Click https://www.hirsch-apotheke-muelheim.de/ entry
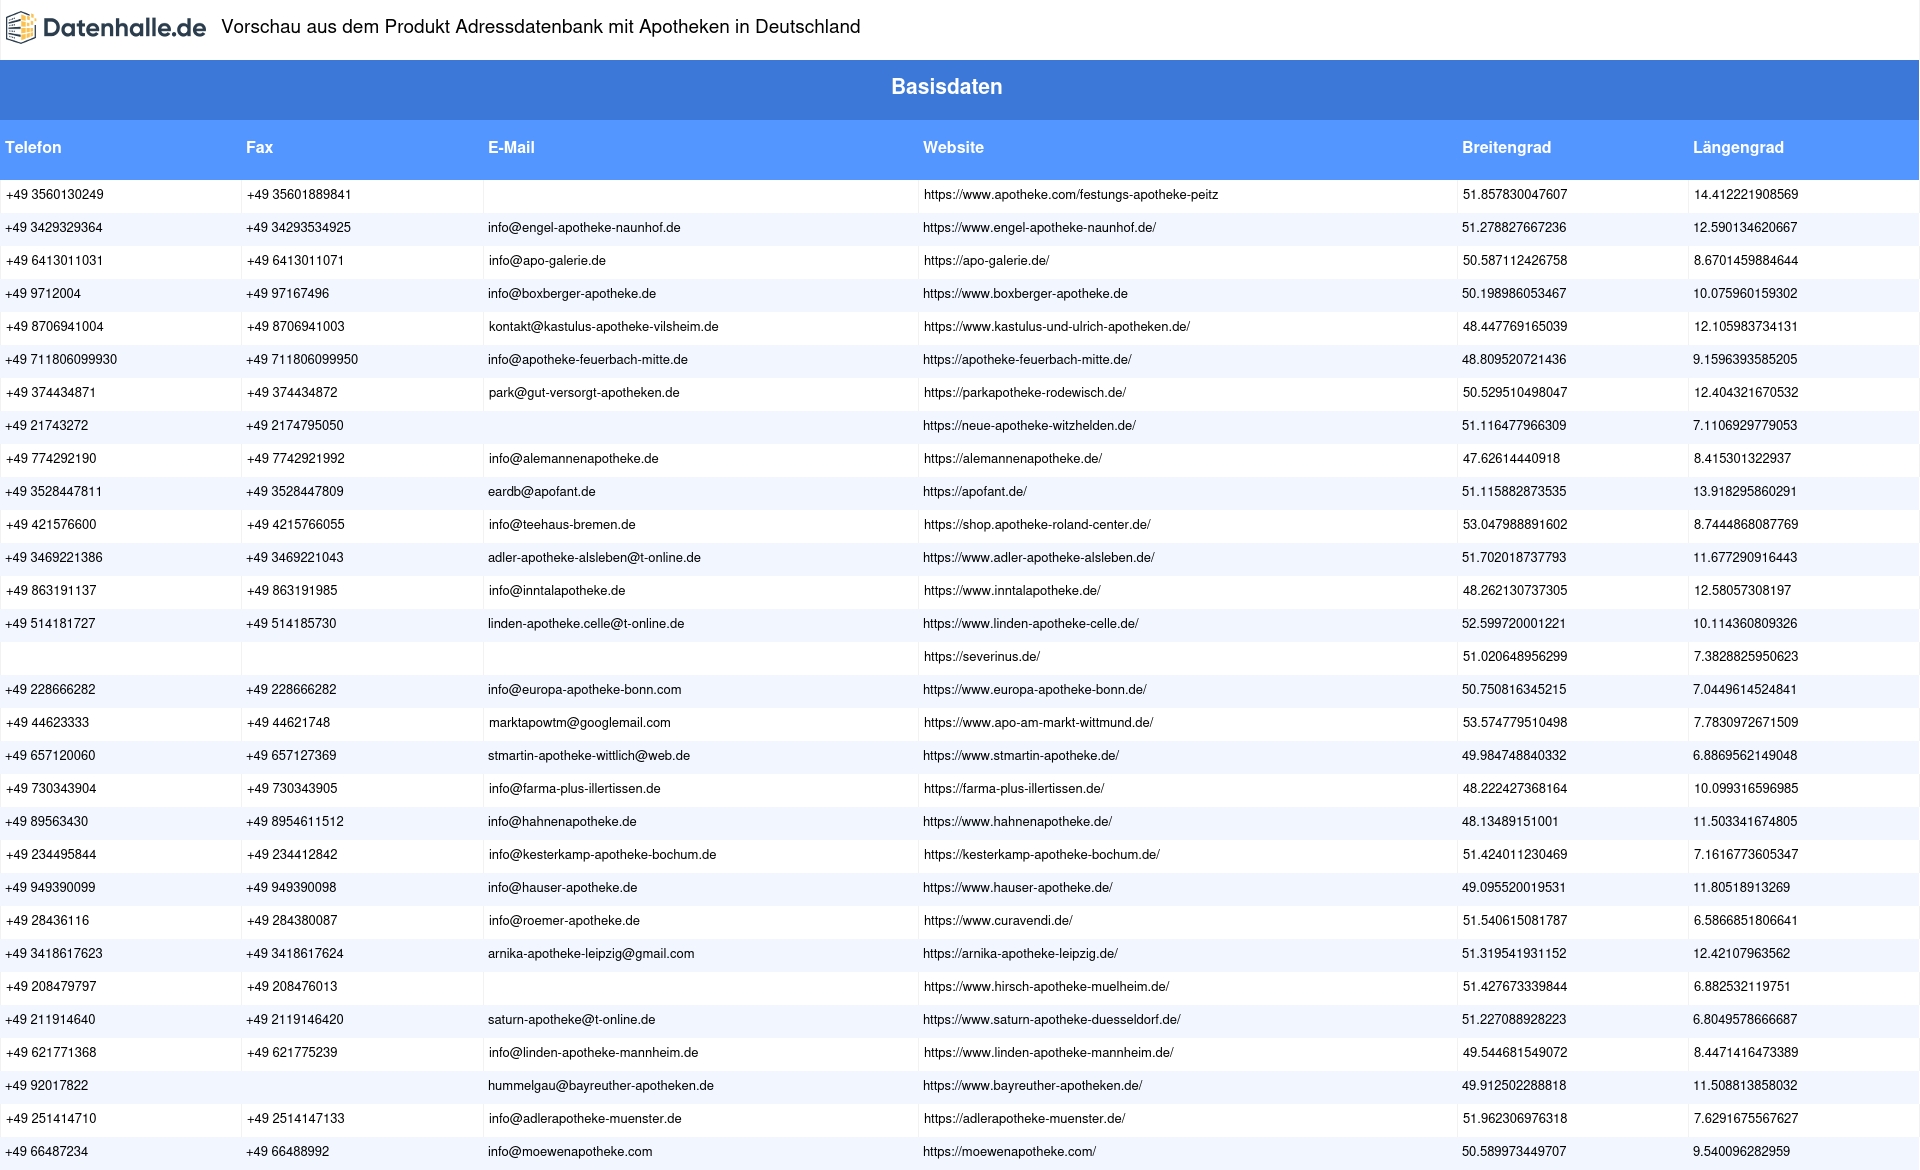The height and width of the screenshot is (1170, 1920). pyautogui.click(x=1047, y=987)
